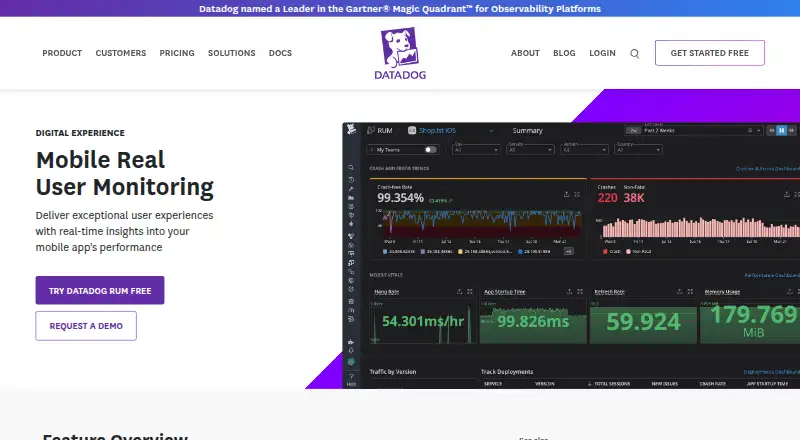Image resolution: width=800 pixels, height=440 pixels.
Task: Click the fullscreen icon on Hang Rate widget
Action: tap(470, 291)
